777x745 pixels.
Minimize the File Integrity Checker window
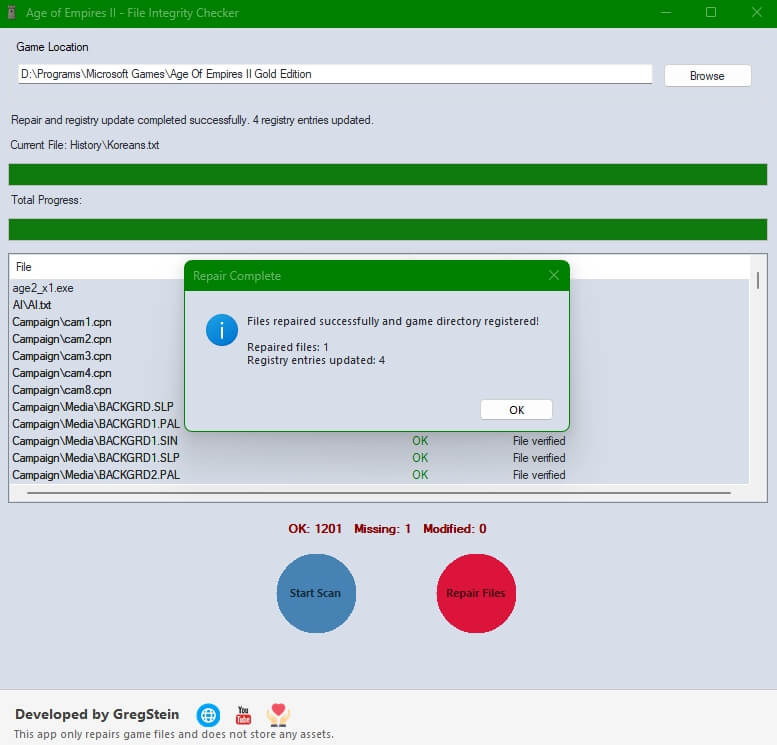666,12
